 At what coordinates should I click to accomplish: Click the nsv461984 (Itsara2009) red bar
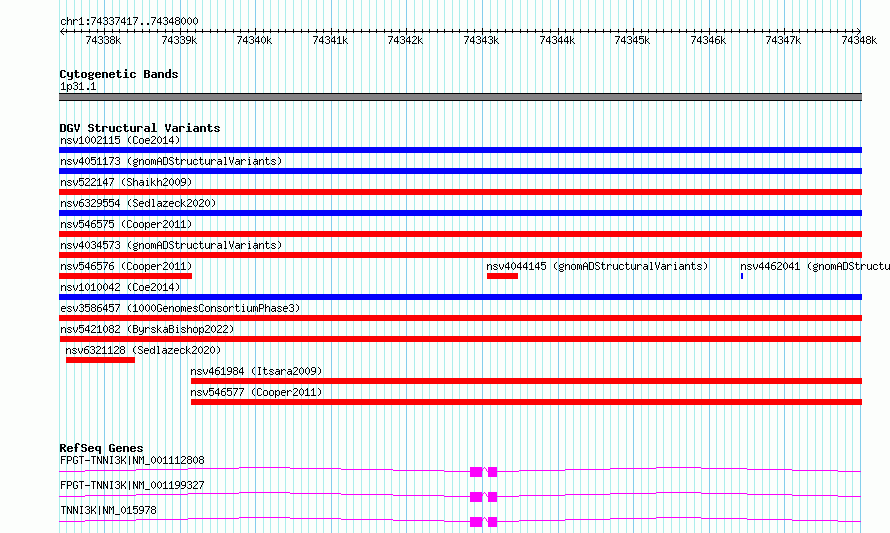[526, 381]
